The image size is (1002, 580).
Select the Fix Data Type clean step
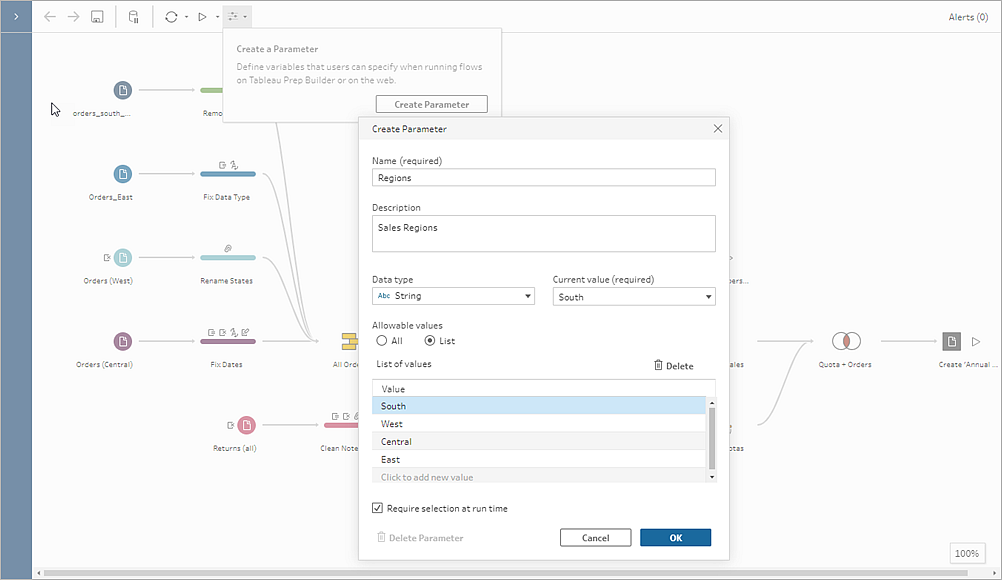pos(227,174)
